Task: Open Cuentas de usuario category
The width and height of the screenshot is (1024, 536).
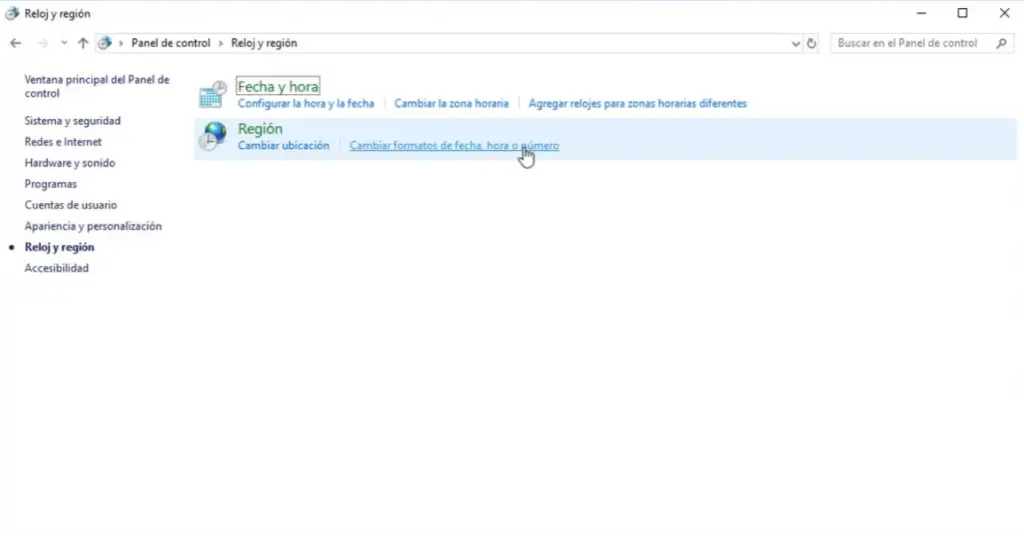Action: click(71, 205)
